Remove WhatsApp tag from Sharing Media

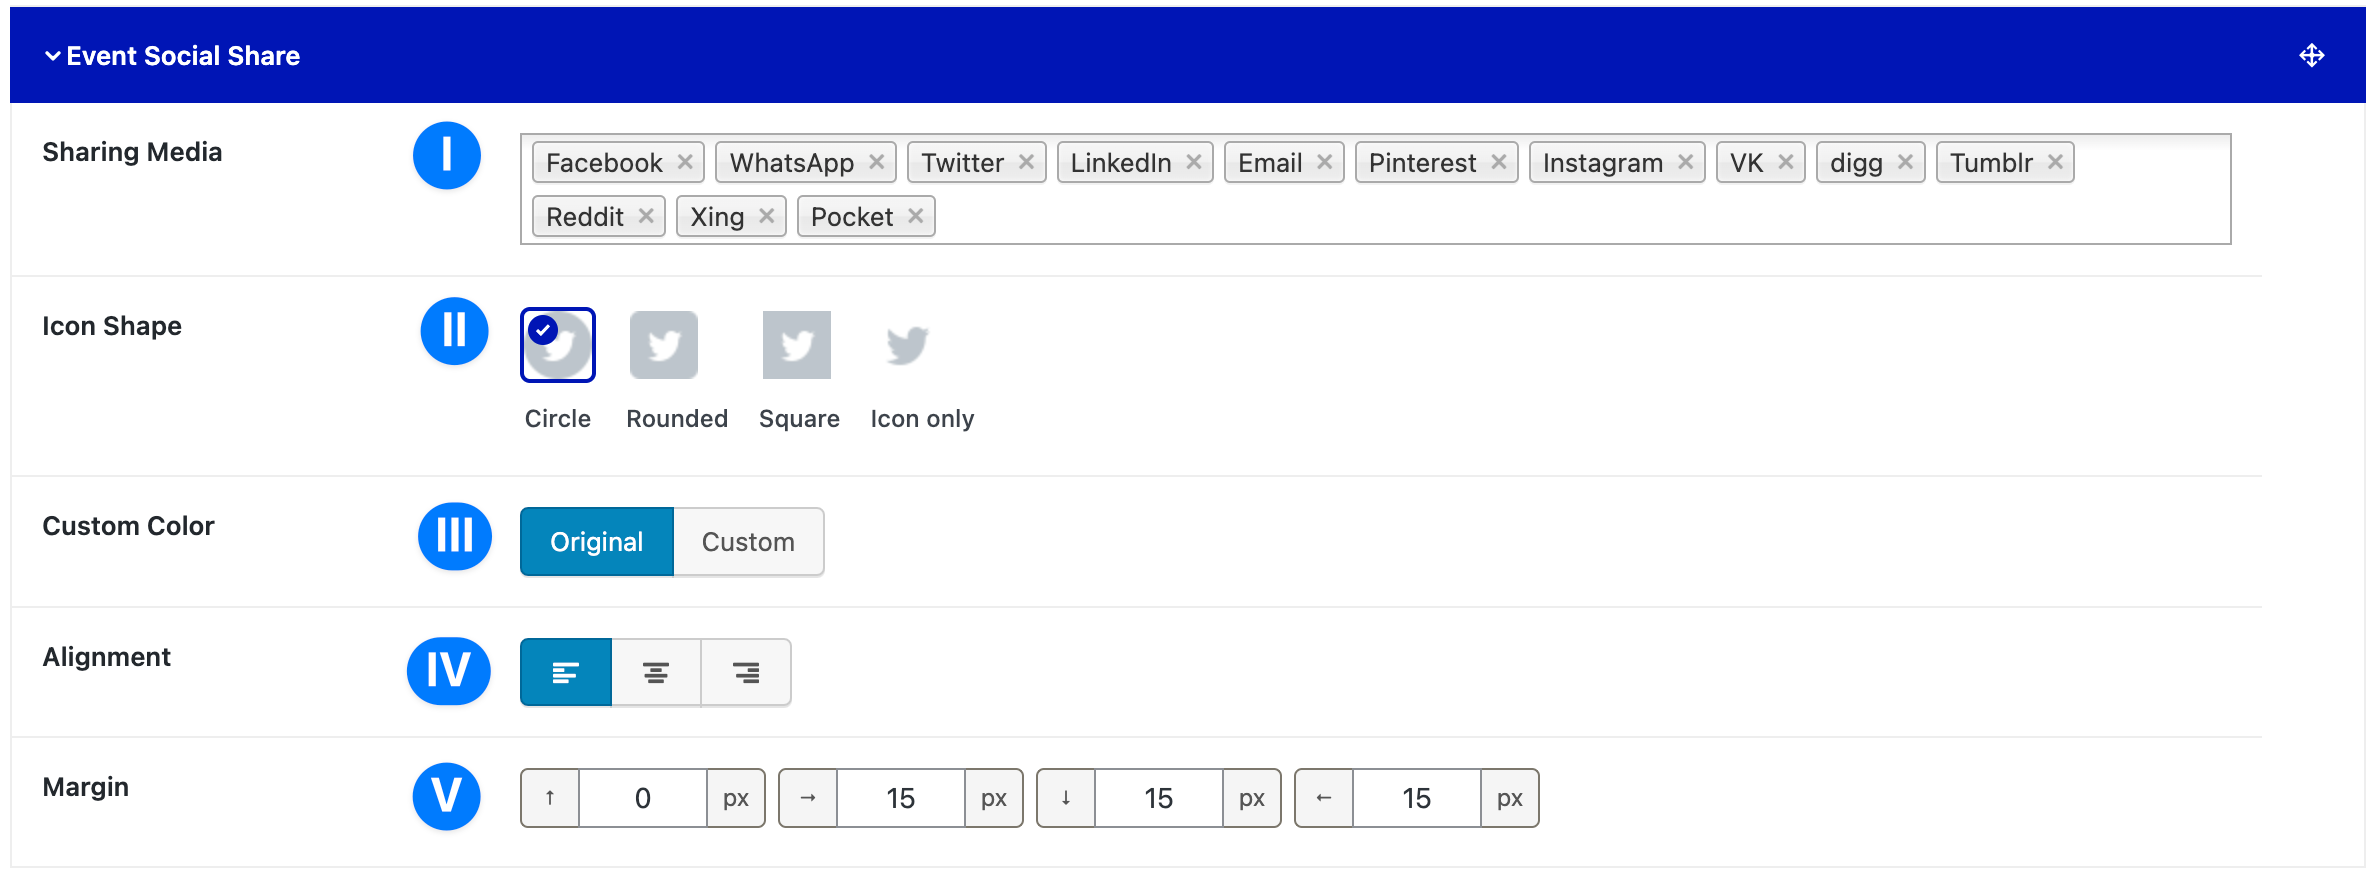[x=877, y=162]
